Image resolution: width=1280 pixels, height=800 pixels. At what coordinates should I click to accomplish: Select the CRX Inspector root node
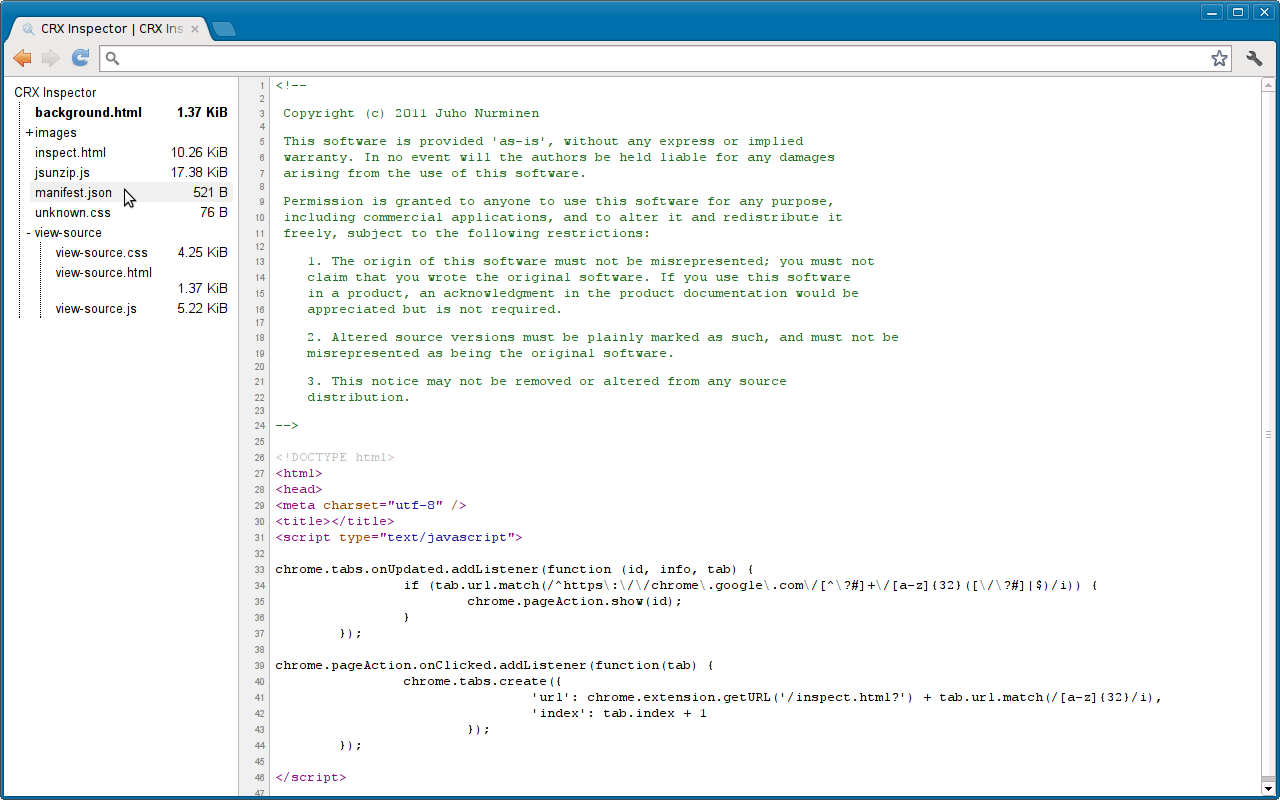[55, 93]
